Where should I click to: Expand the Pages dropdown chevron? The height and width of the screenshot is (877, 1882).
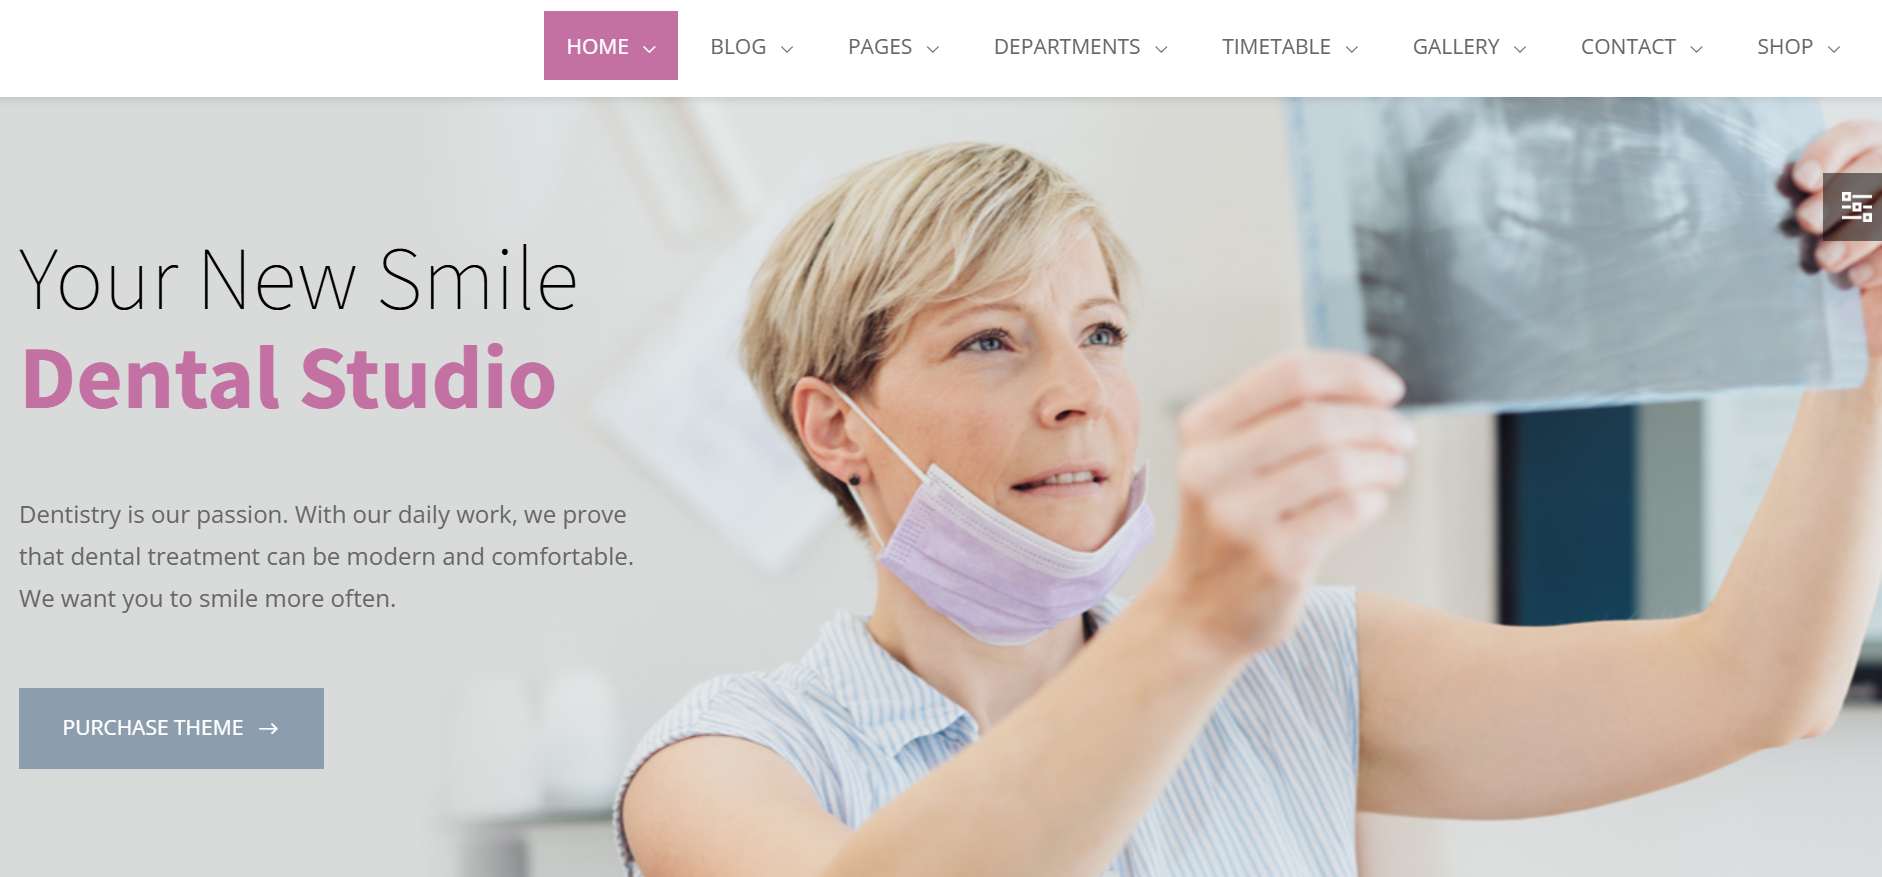[933, 48]
